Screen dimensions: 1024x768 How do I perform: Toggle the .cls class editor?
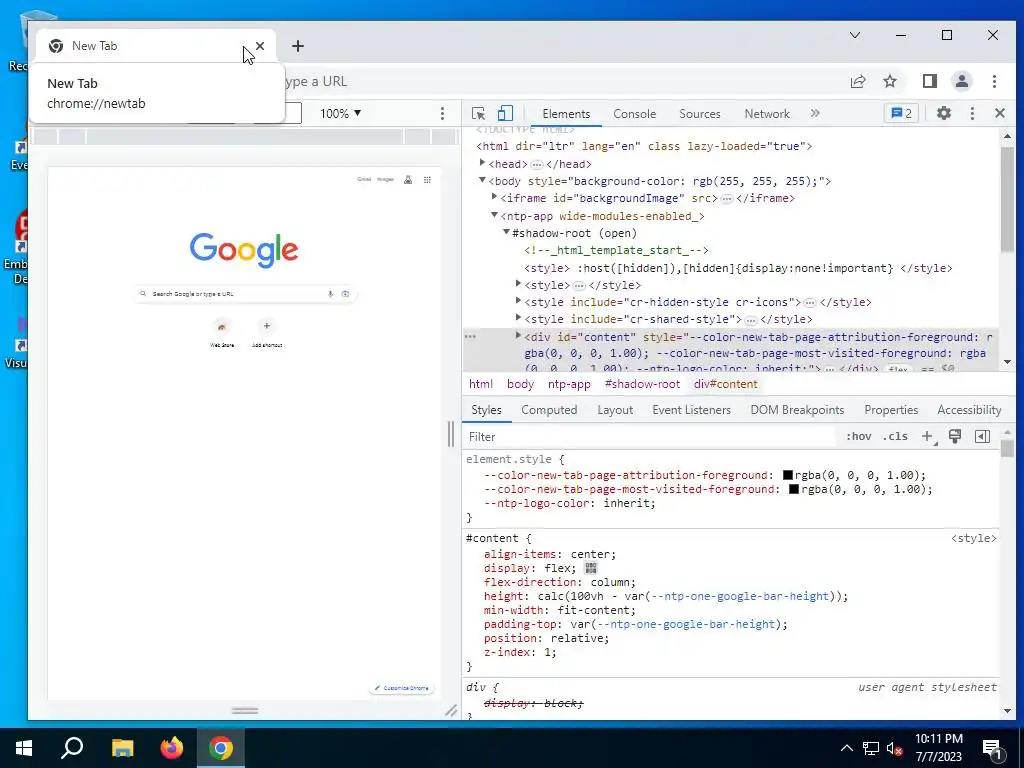895,436
